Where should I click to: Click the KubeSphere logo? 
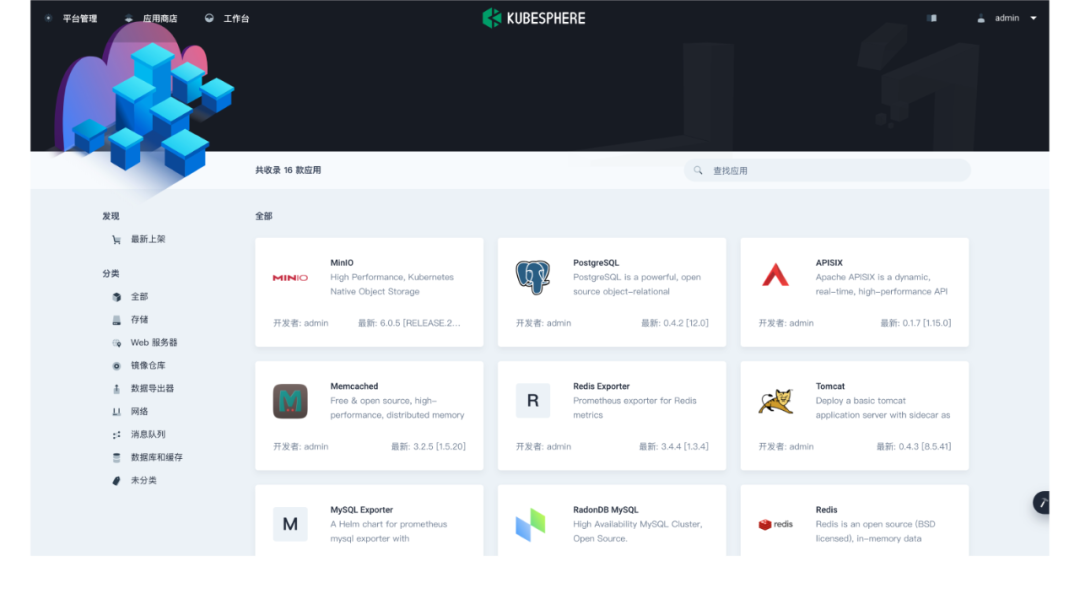tap(534, 18)
